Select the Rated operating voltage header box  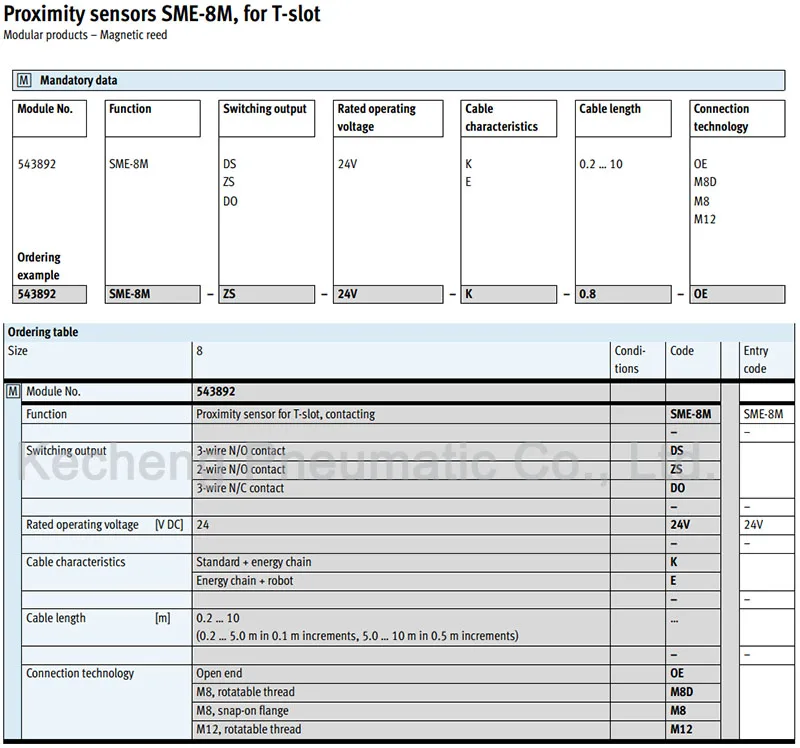(388, 118)
